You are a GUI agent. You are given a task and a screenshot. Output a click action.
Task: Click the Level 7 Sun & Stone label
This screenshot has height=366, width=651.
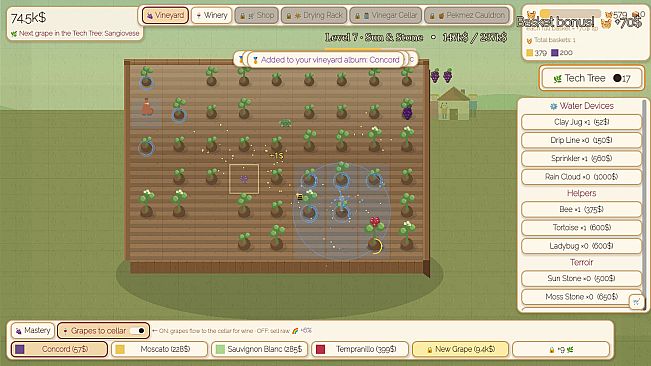tap(374, 37)
